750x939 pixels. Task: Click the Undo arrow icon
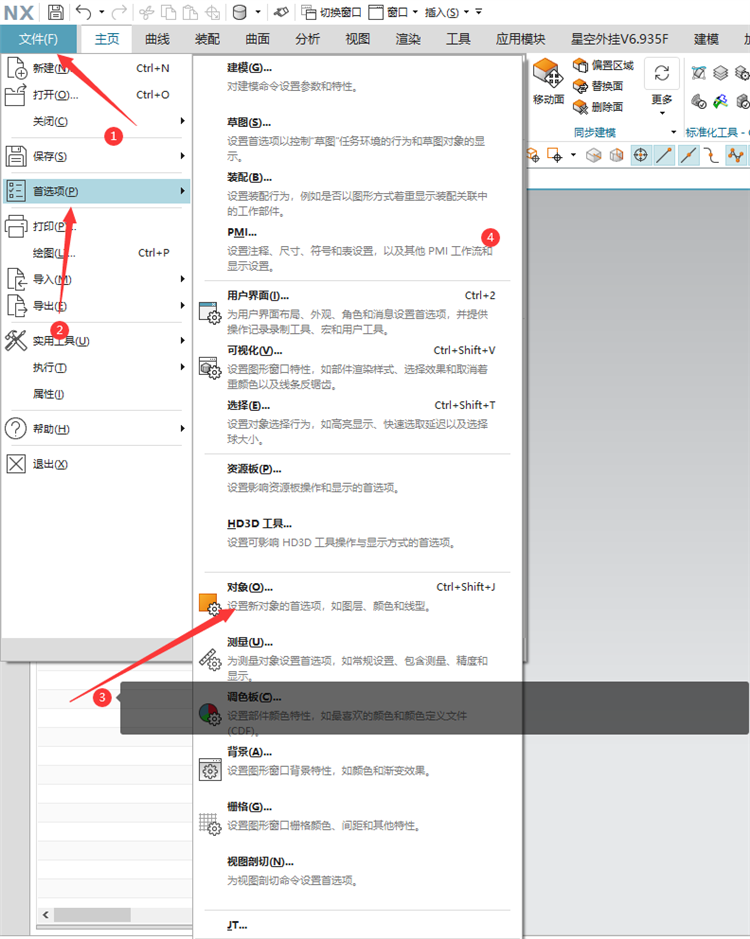(x=83, y=11)
